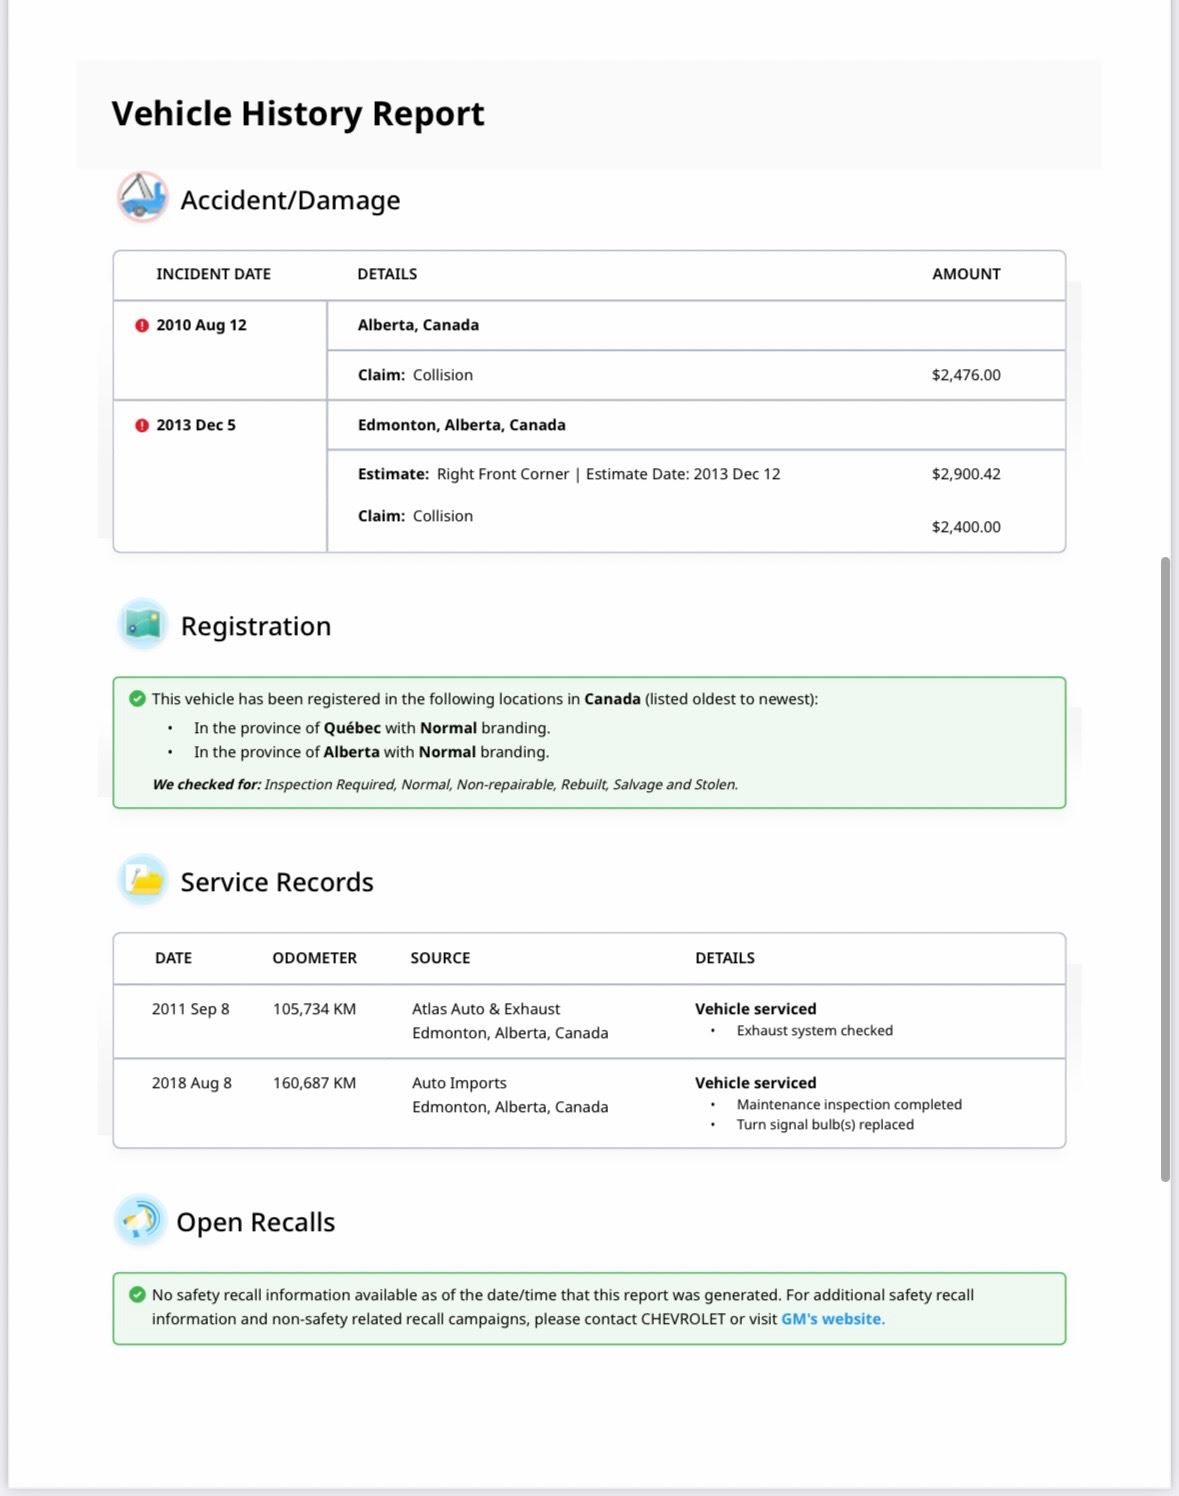This screenshot has width=1179, height=1496.
Task: Open the GM's website link
Action: (x=832, y=1319)
